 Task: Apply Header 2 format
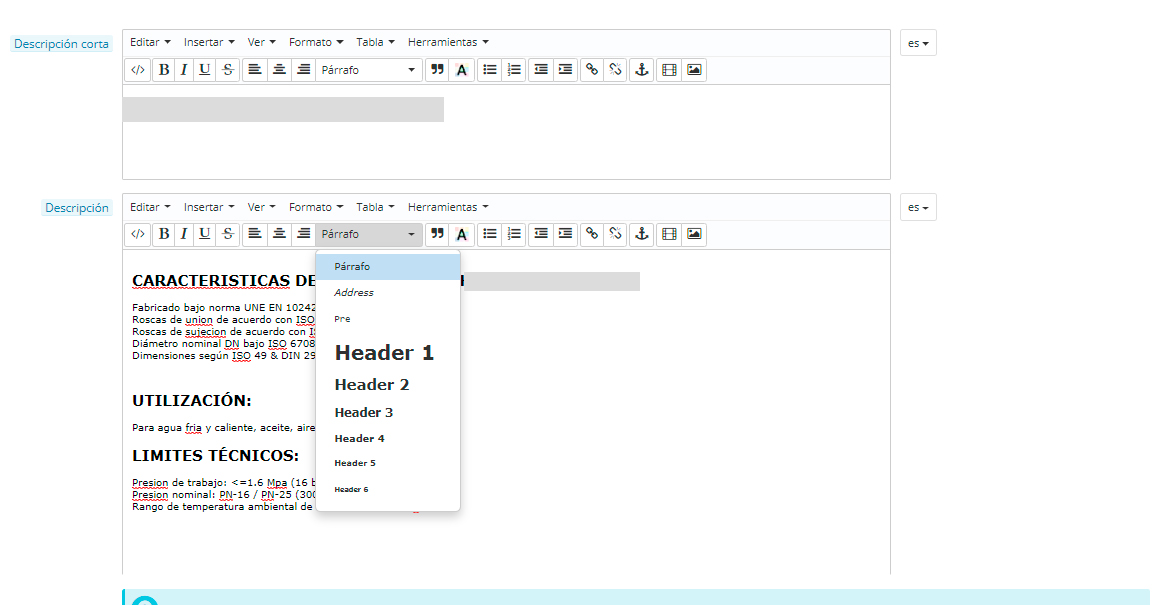click(x=388, y=384)
